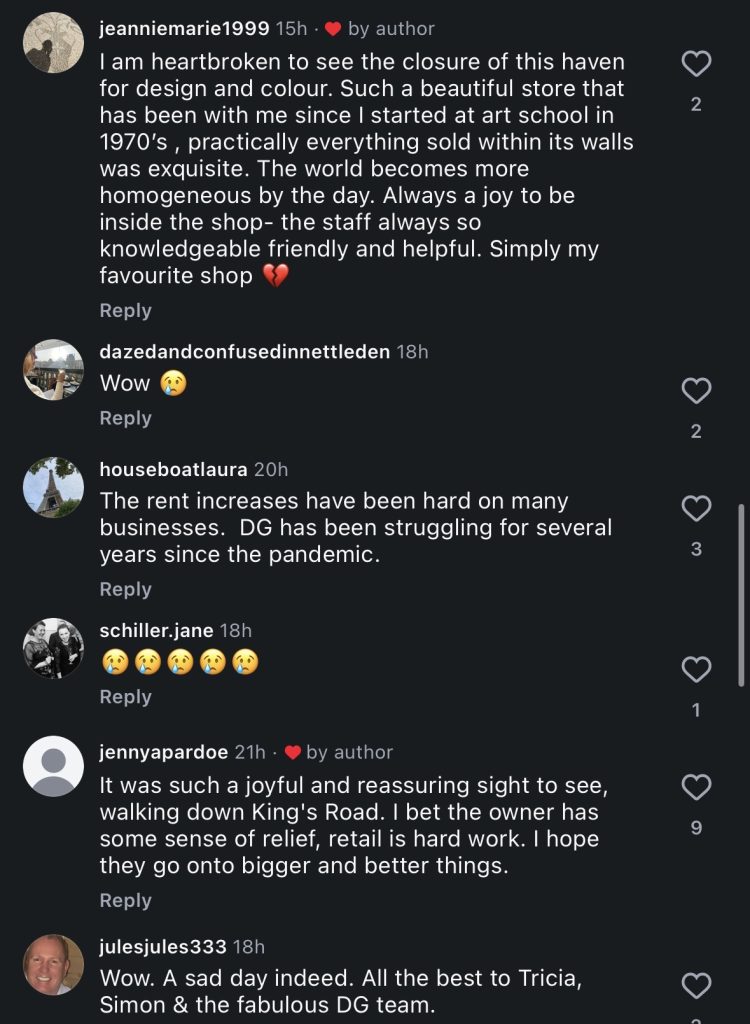Reply to jeanniemarie1999's comment
The height and width of the screenshot is (1024, 750).
pos(125,310)
